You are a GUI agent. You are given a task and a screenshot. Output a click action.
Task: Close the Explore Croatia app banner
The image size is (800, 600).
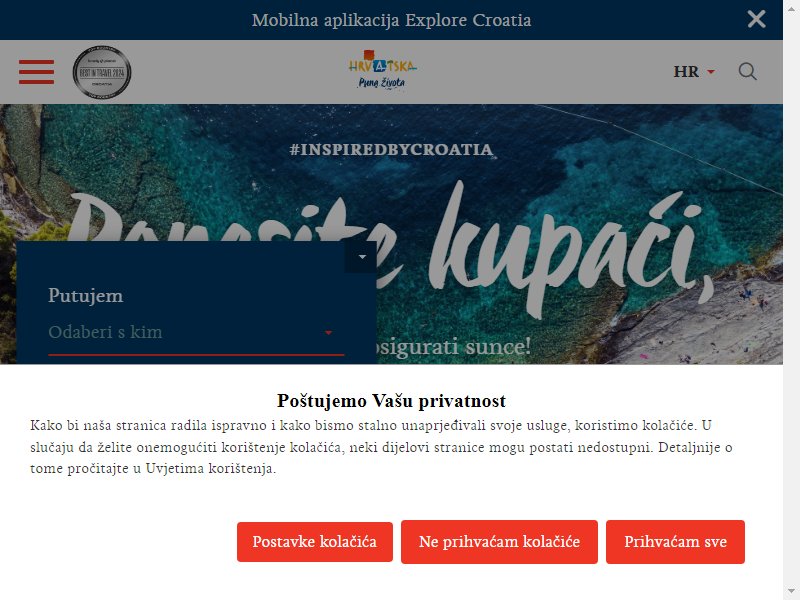[756, 19]
